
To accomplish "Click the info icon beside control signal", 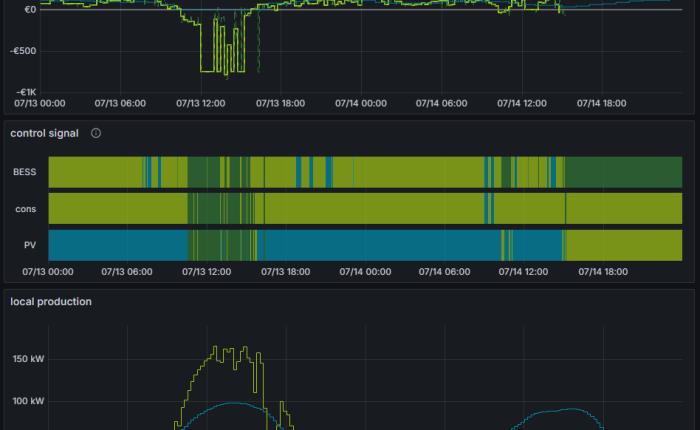I will 96,133.
